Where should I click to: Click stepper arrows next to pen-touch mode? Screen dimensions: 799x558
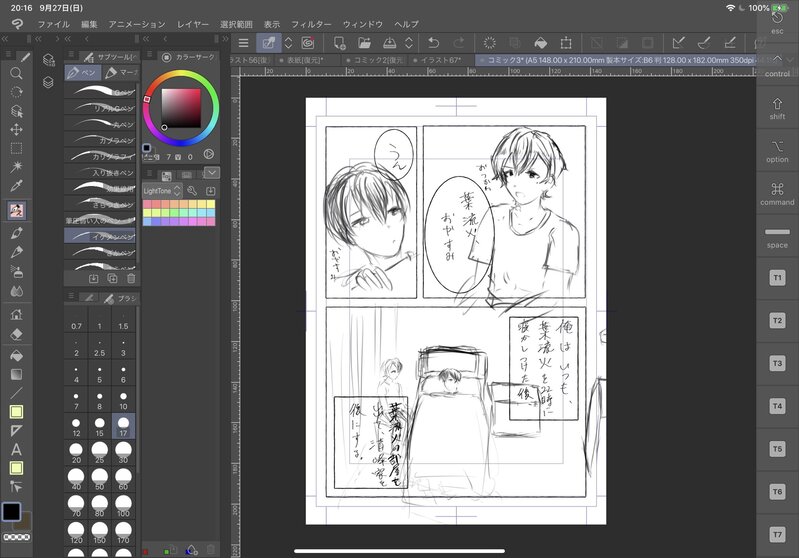coord(288,43)
